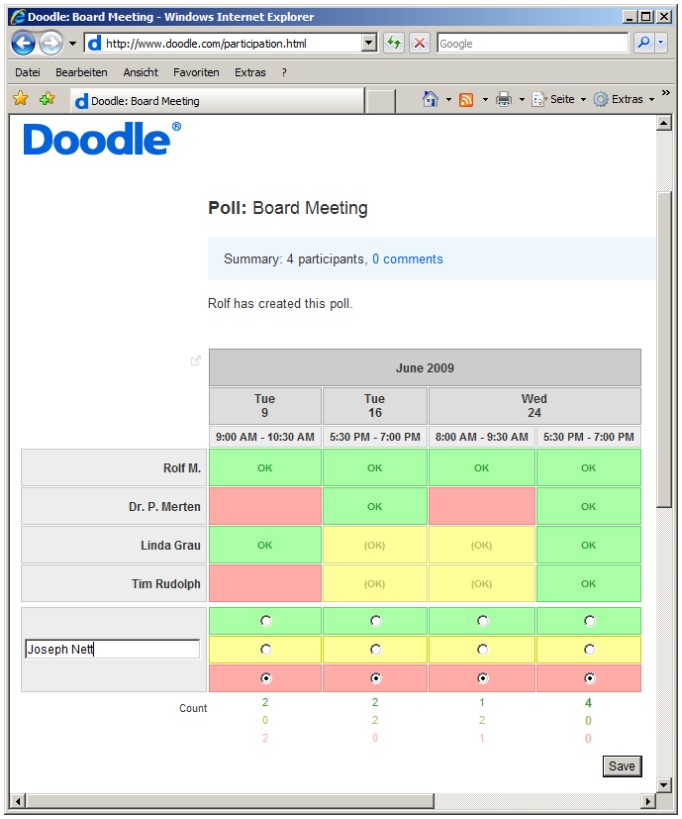Click the Save button
Viewport: 682px width, 819px height.
[x=622, y=766]
